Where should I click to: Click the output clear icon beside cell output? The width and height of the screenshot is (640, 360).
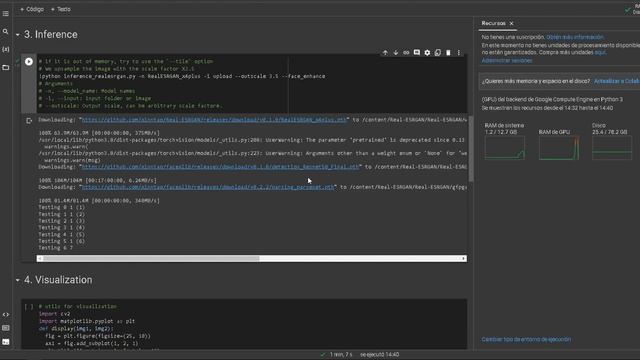pos(29,121)
